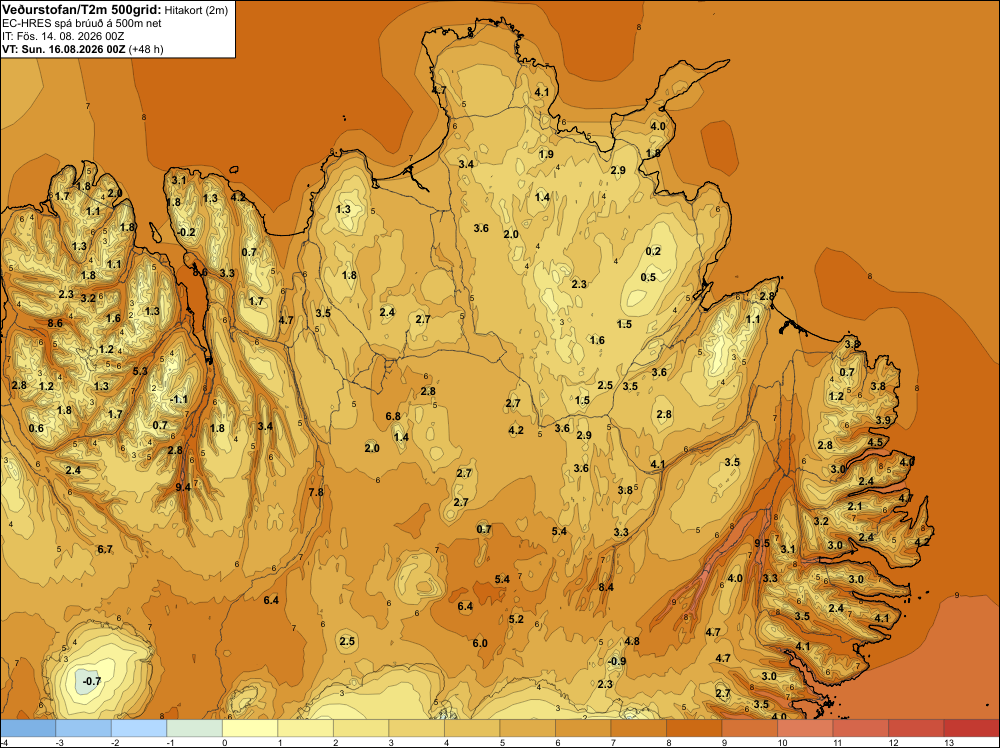The image size is (1000, 748).
Task: Click the EC-HRES model description line
Action: tap(82, 23)
